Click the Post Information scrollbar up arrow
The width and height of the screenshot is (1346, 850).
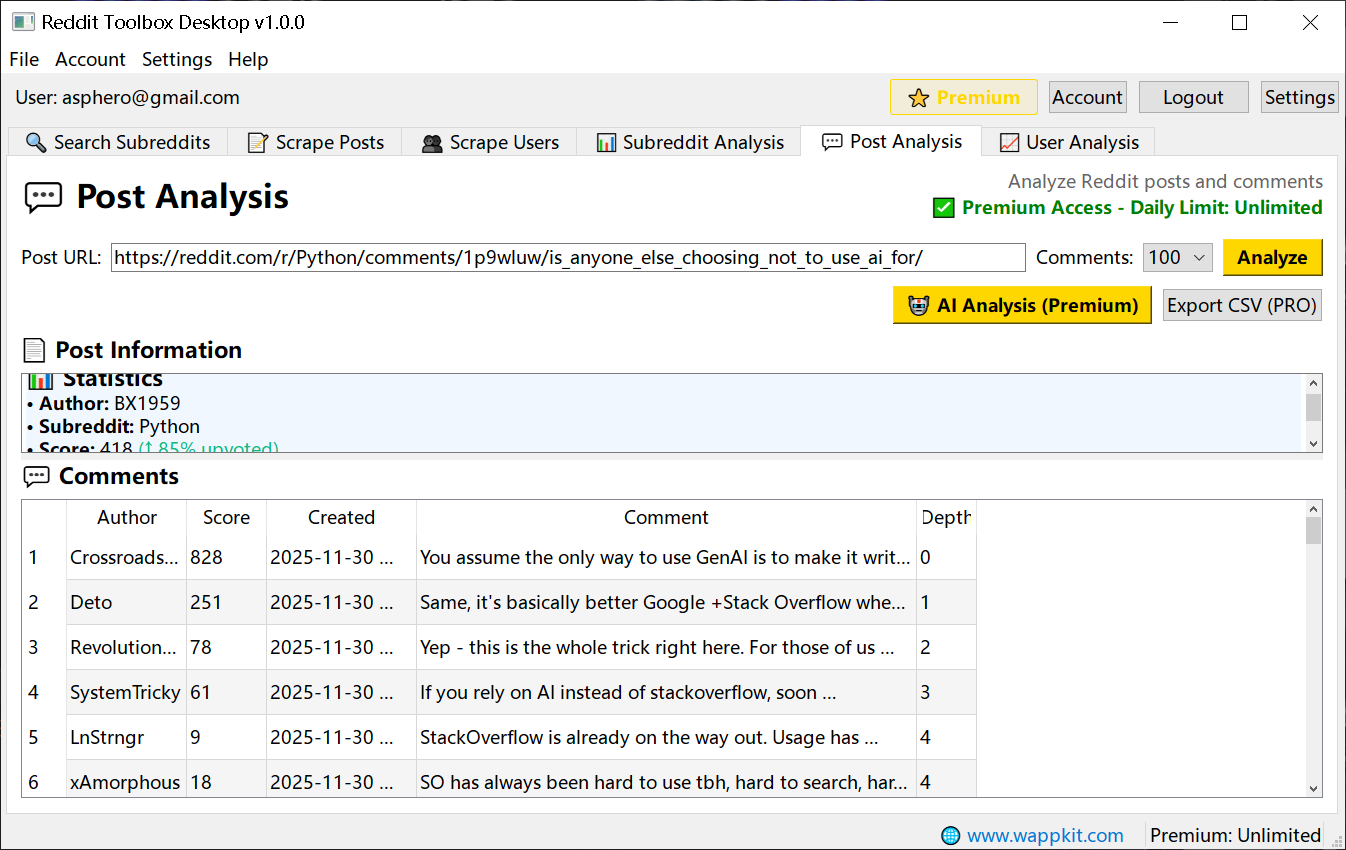1313,383
